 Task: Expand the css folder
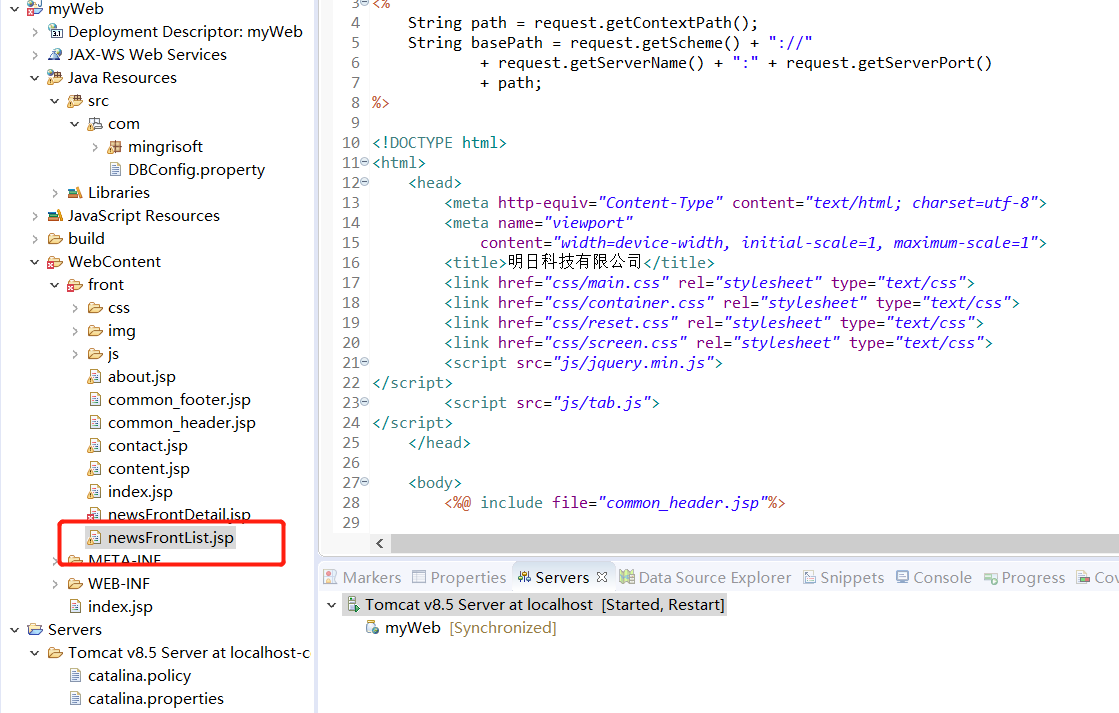point(75,308)
